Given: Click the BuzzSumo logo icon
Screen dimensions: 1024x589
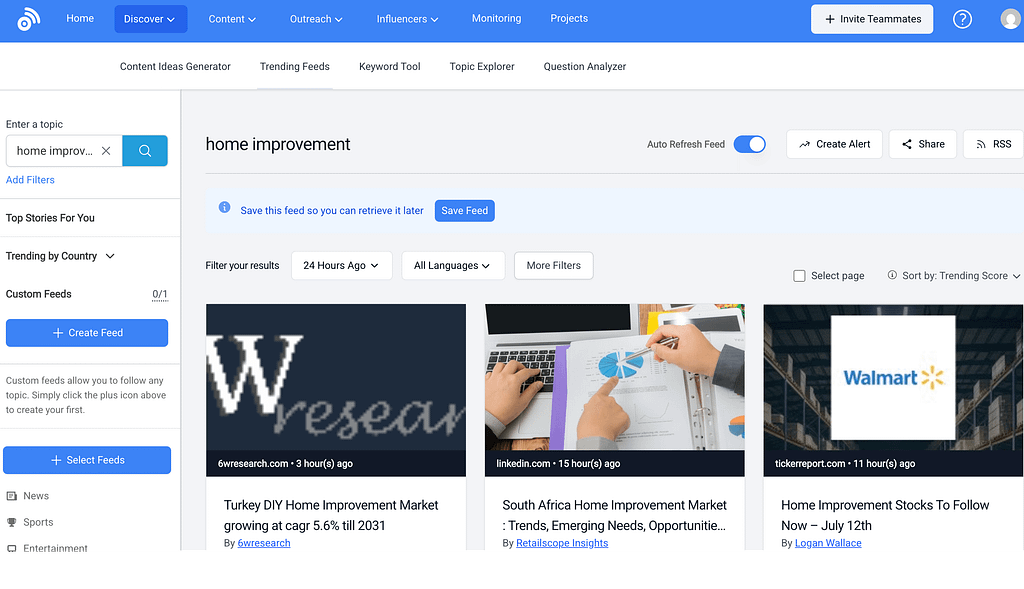Looking at the screenshot, I should pyautogui.click(x=28, y=20).
